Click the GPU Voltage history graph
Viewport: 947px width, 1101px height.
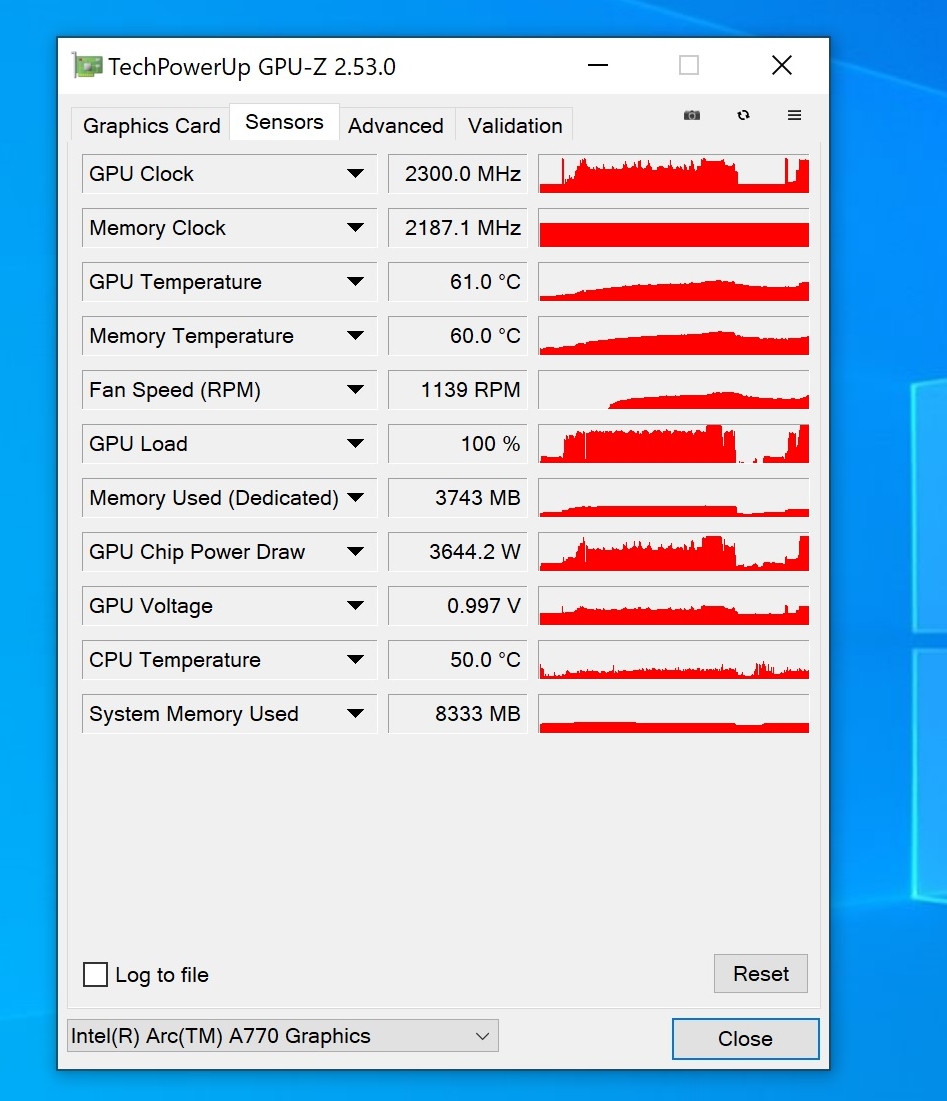[674, 606]
